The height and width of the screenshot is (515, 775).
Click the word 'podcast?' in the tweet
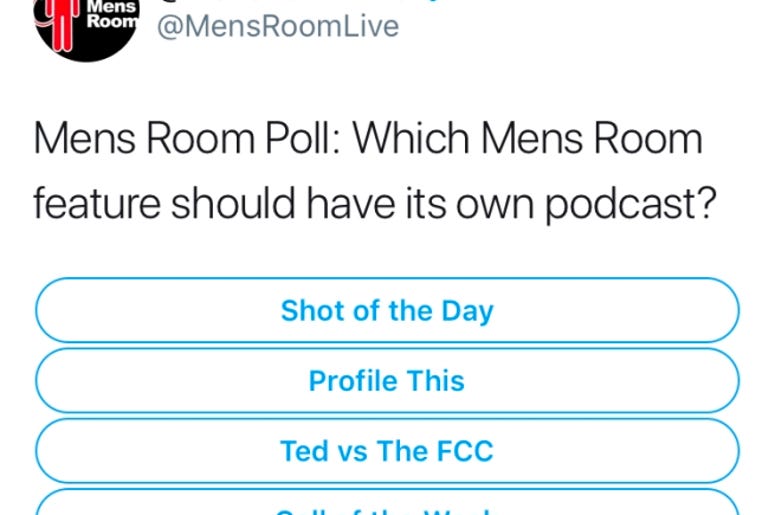(631, 205)
